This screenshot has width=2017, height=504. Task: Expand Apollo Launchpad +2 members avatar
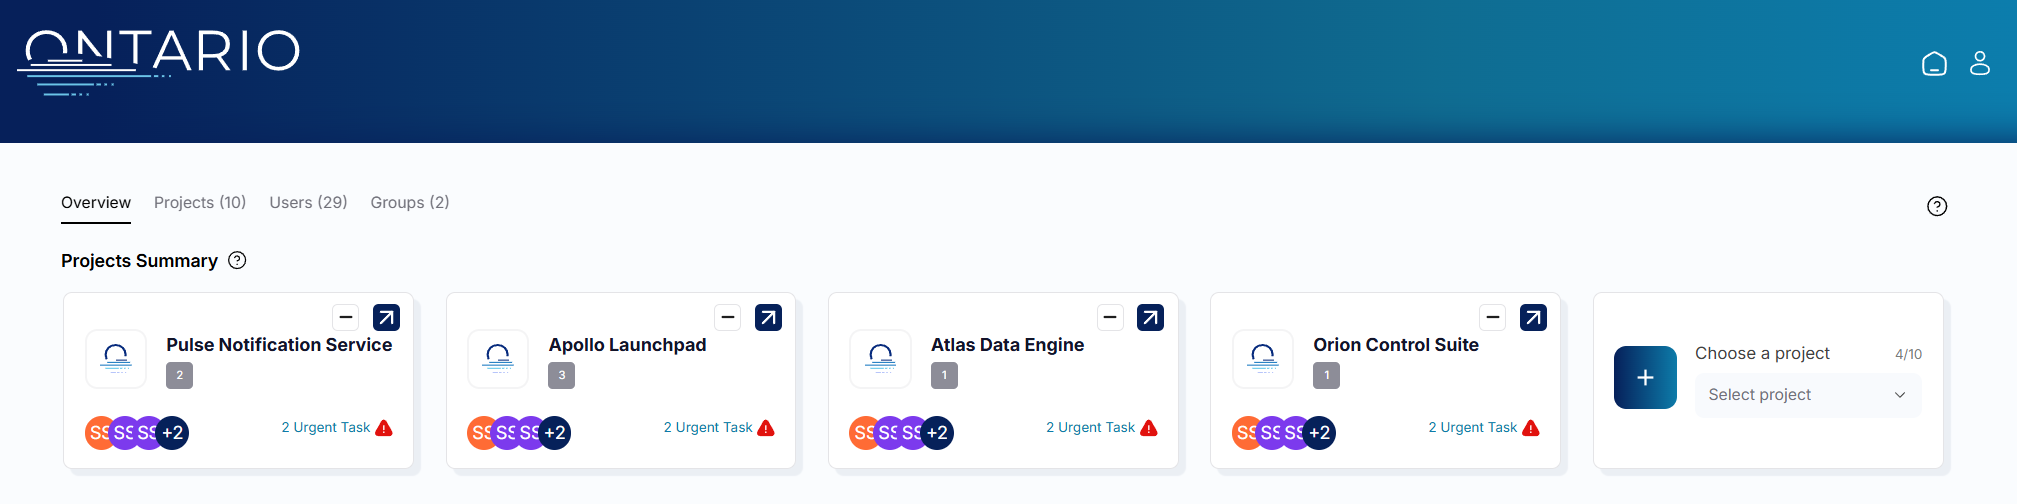[x=555, y=433]
